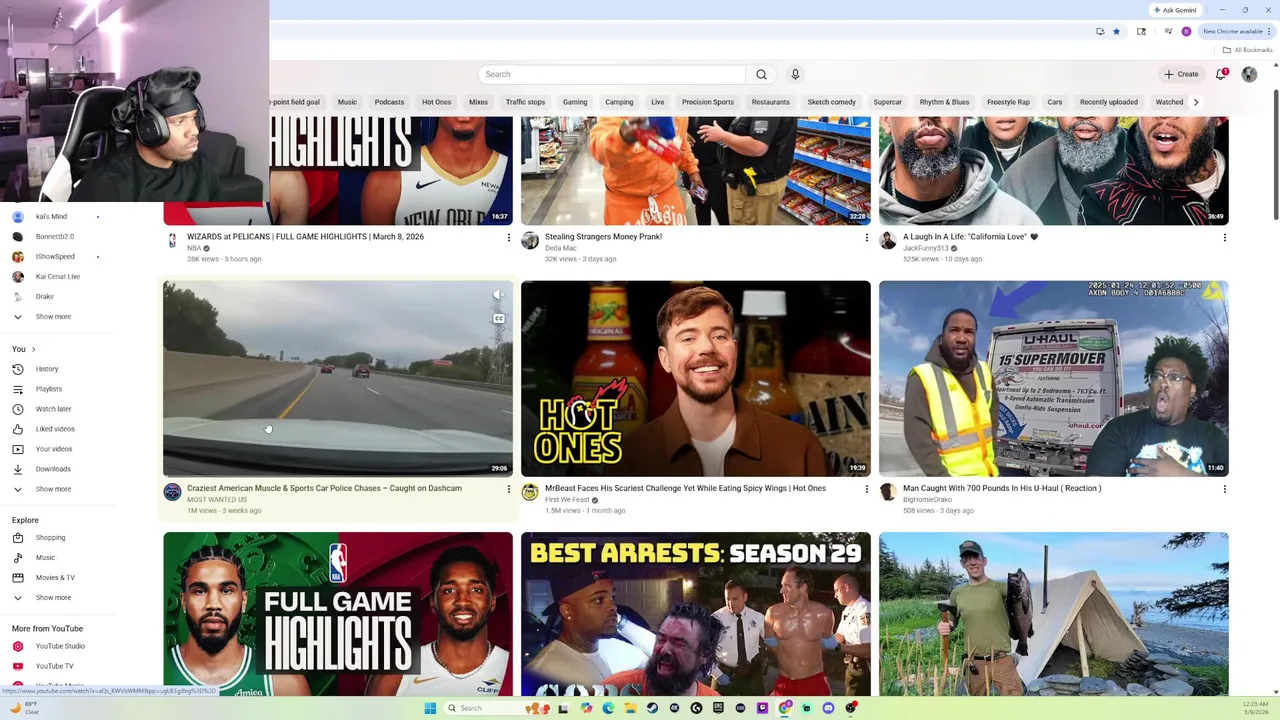Open Chrome profile avatar in toolbar

1186,31
